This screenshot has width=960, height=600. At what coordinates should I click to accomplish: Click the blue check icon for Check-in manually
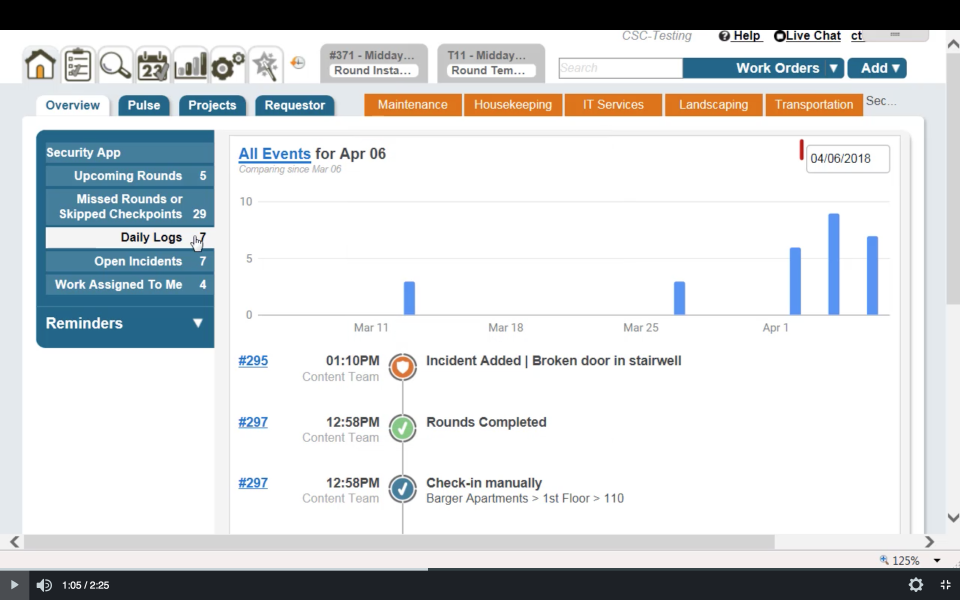point(402,489)
